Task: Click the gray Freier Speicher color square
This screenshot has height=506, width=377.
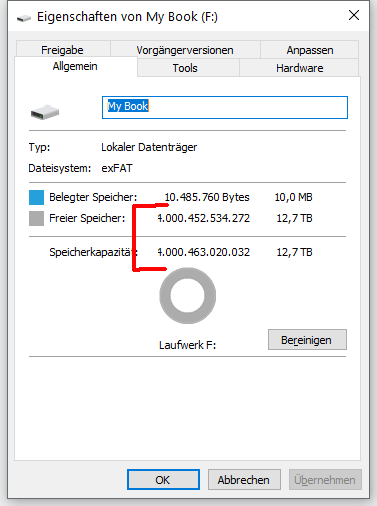Action: coord(36,218)
